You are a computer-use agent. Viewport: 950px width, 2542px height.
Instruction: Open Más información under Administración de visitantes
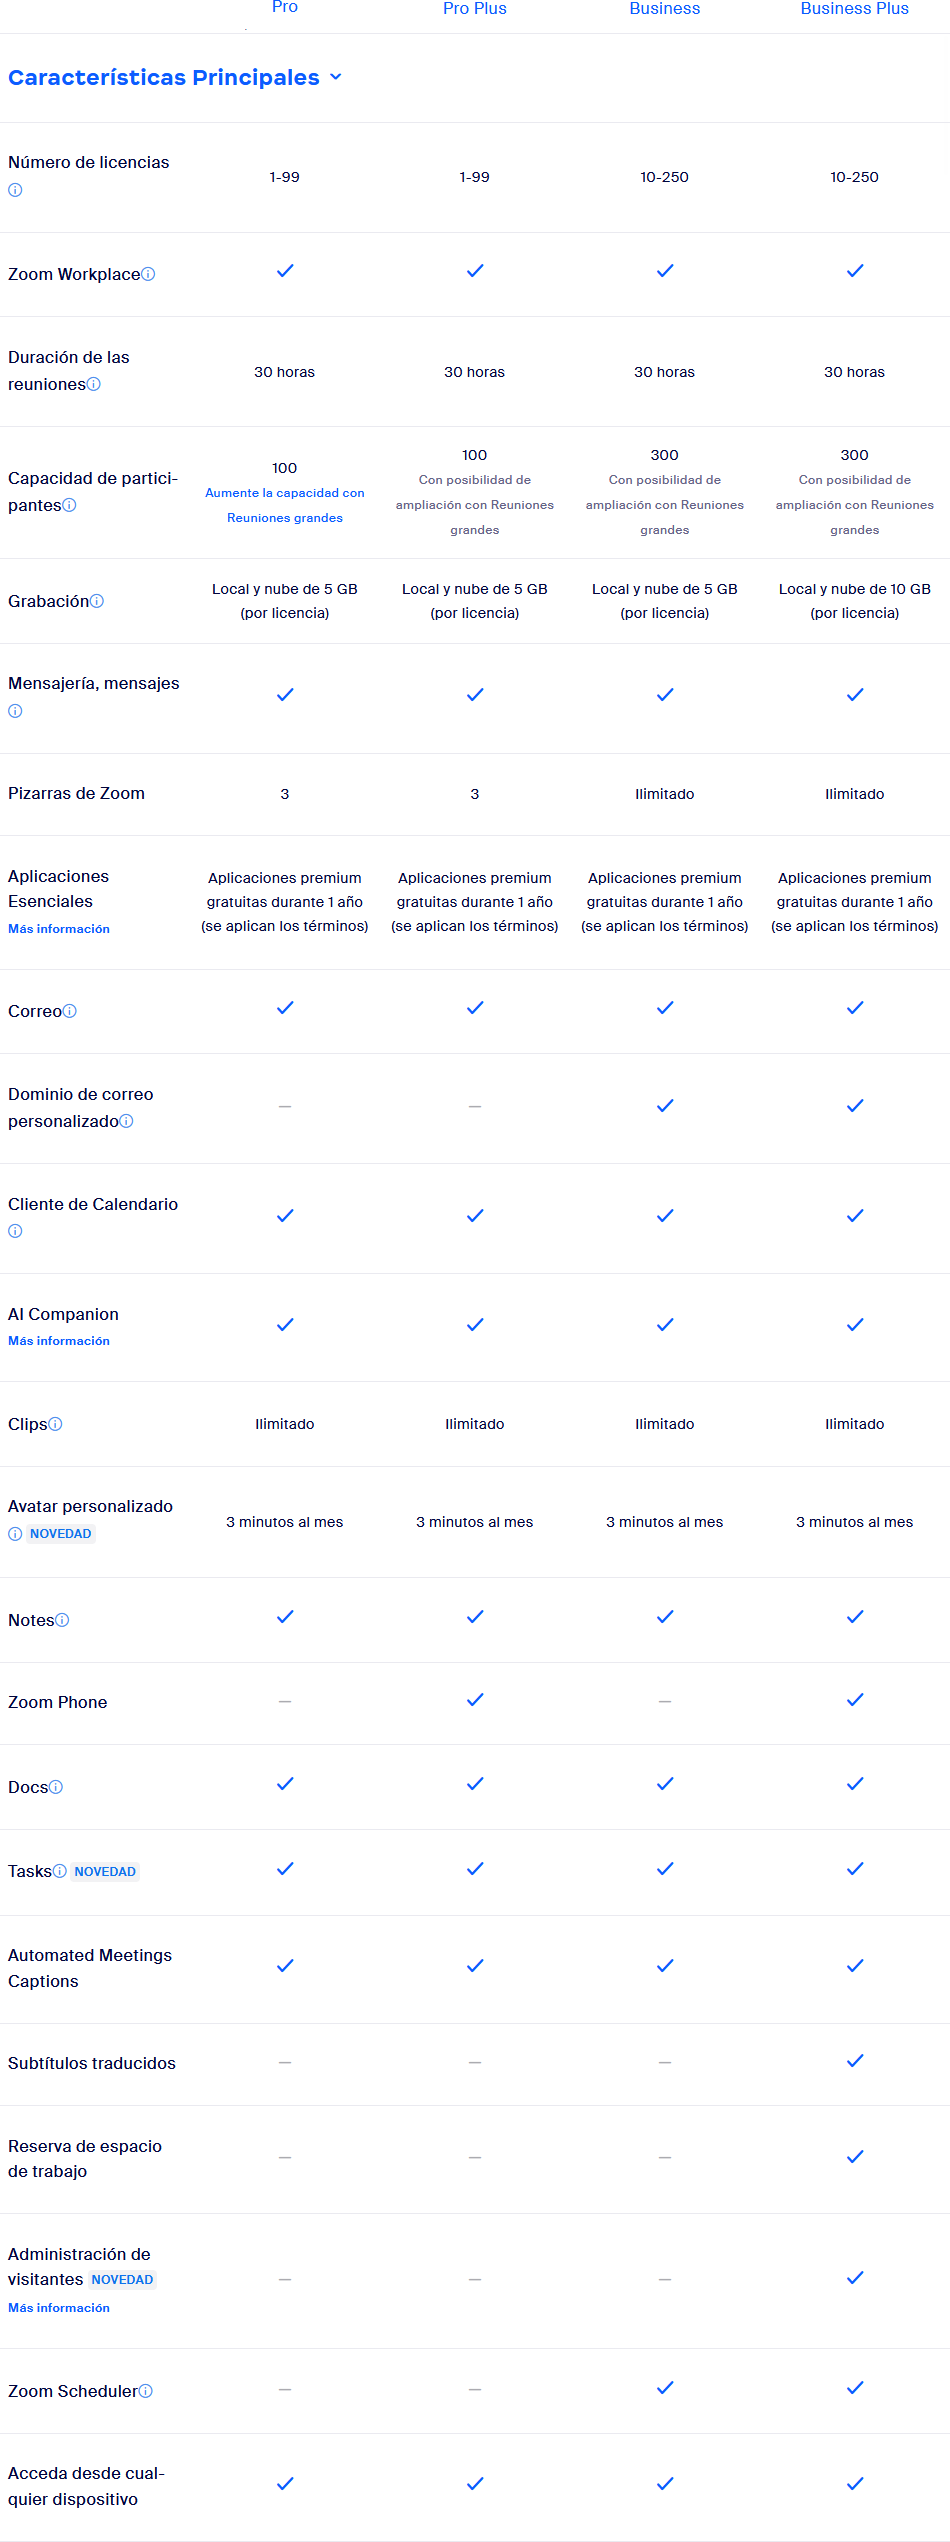59,2308
